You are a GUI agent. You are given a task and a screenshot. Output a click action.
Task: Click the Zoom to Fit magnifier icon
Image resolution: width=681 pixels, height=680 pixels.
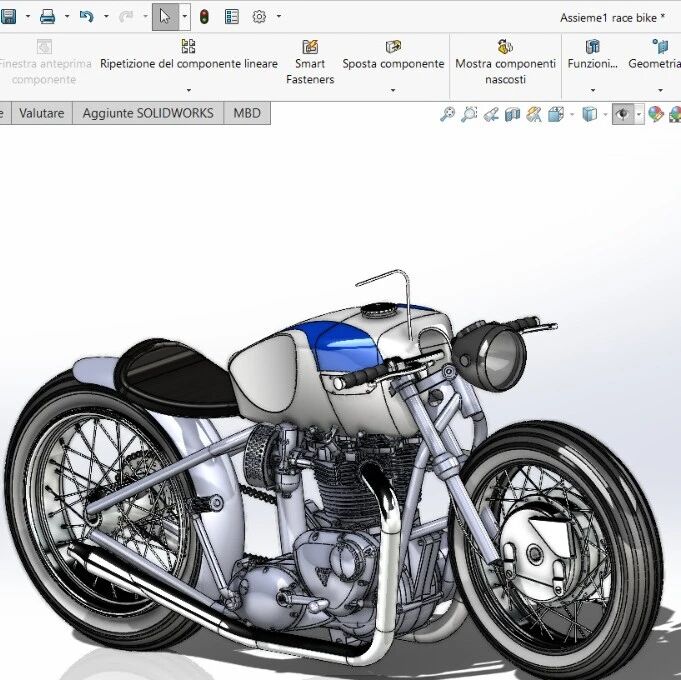[447, 114]
